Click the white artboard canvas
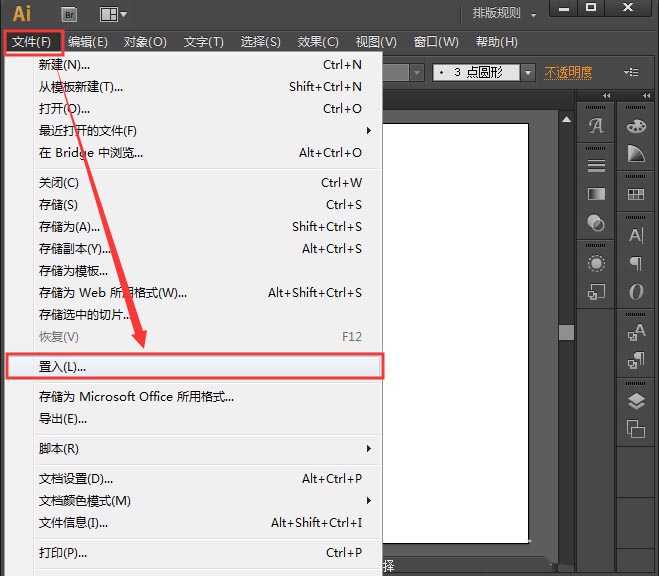Image resolution: width=659 pixels, height=576 pixels. click(x=455, y=333)
